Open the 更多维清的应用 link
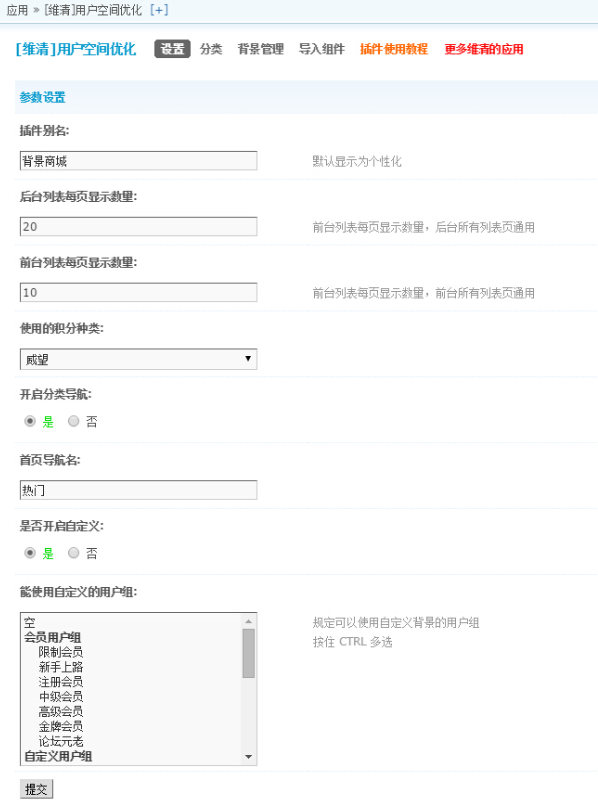Viewport: 598px width, 802px height. point(484,49)
